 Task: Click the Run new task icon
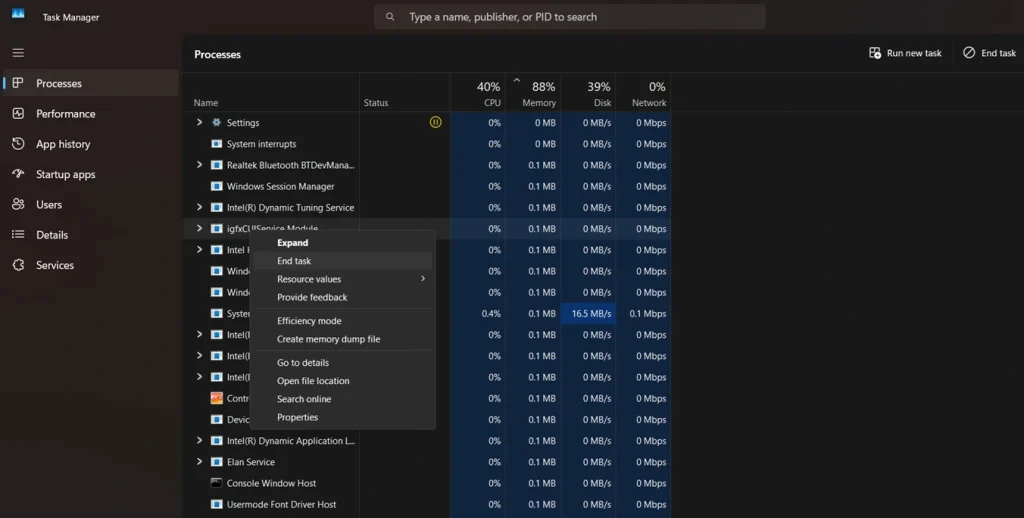(x=875, y=53)
